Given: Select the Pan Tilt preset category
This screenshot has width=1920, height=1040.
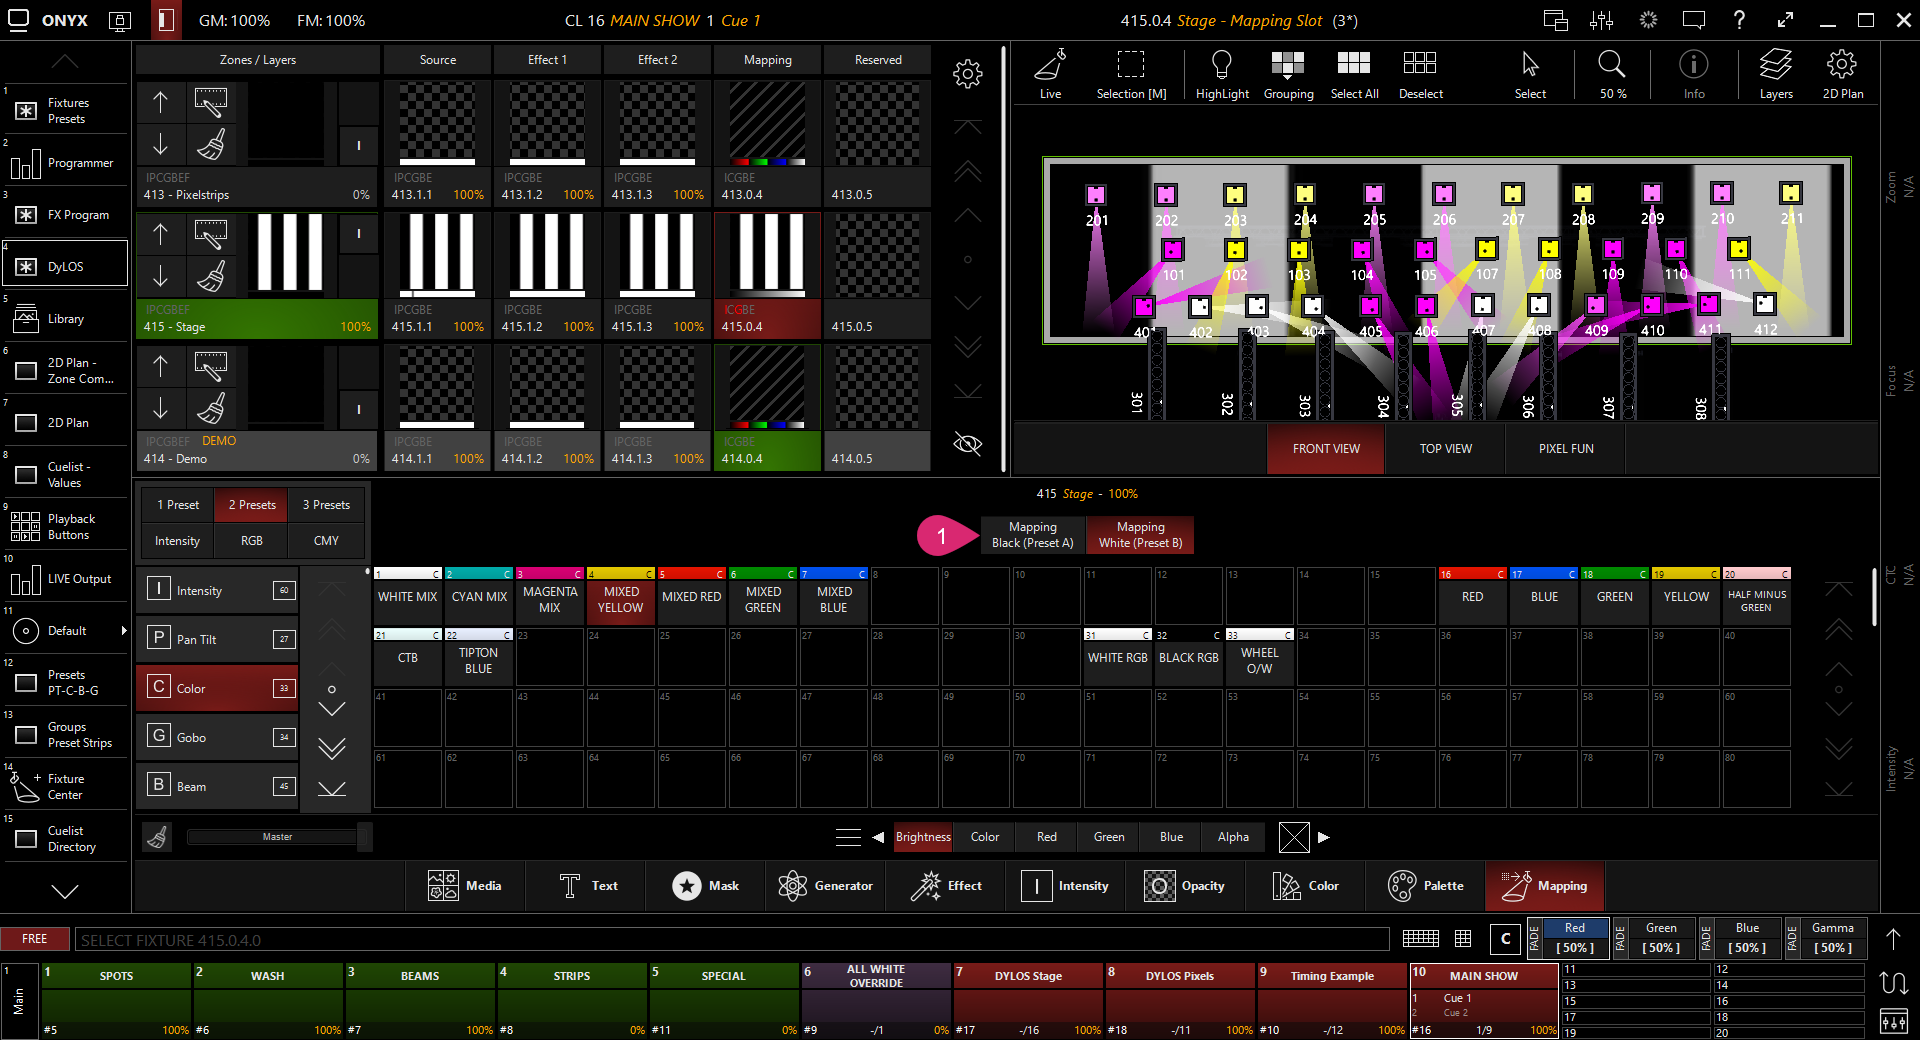Looking at the screenshot, I should pos(217,639).
